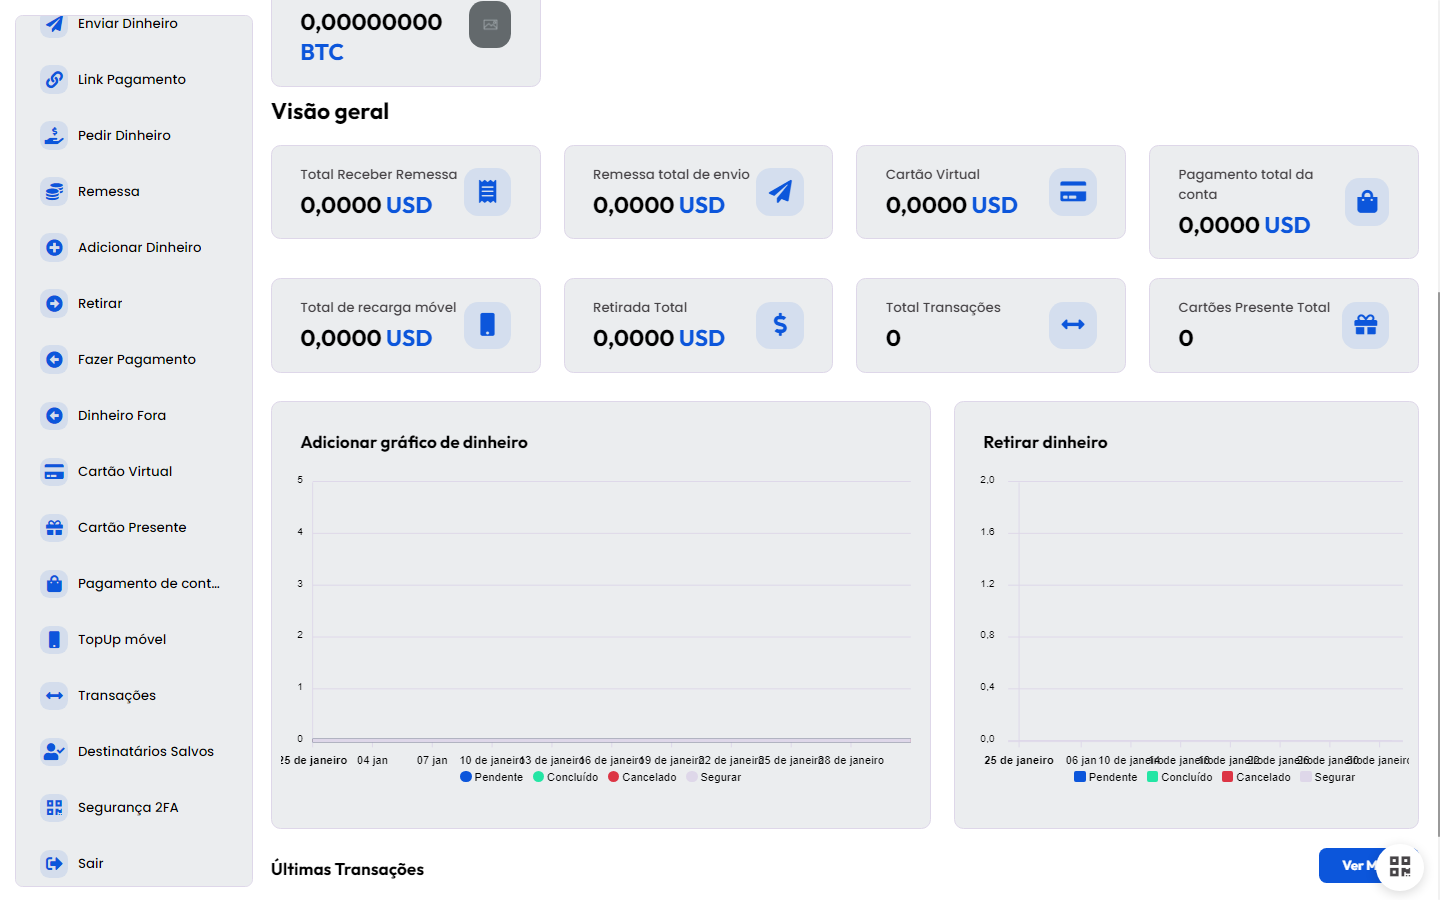Click the paper plane Remessa envio icon

pyautogui.click(x=780, y=192)
